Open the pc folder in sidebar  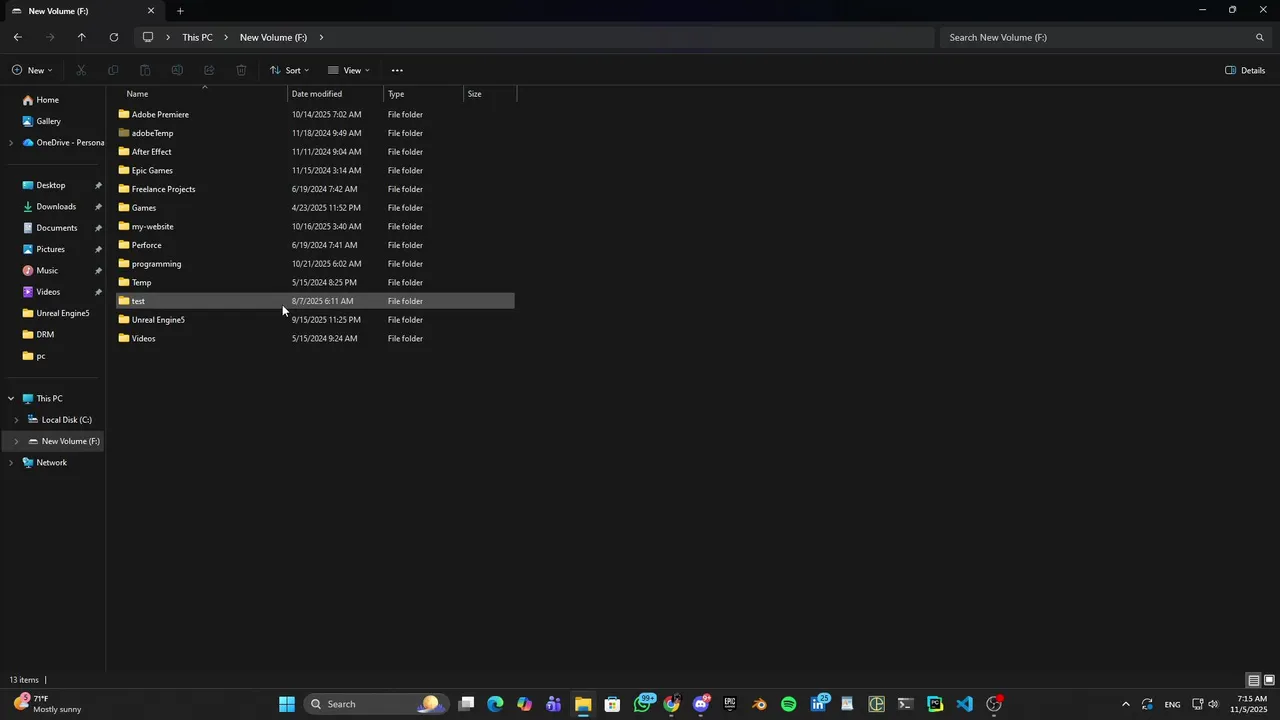pyautogui.click(x=40, y=356)
